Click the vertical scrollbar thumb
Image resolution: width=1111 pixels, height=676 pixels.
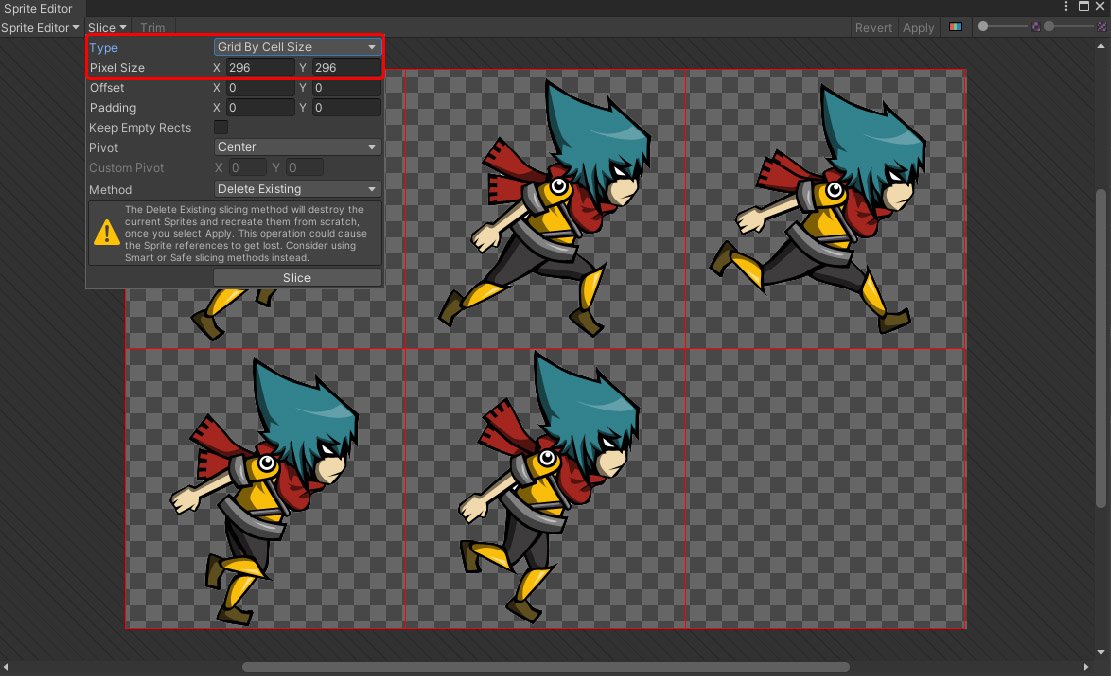click(1100, 348)
